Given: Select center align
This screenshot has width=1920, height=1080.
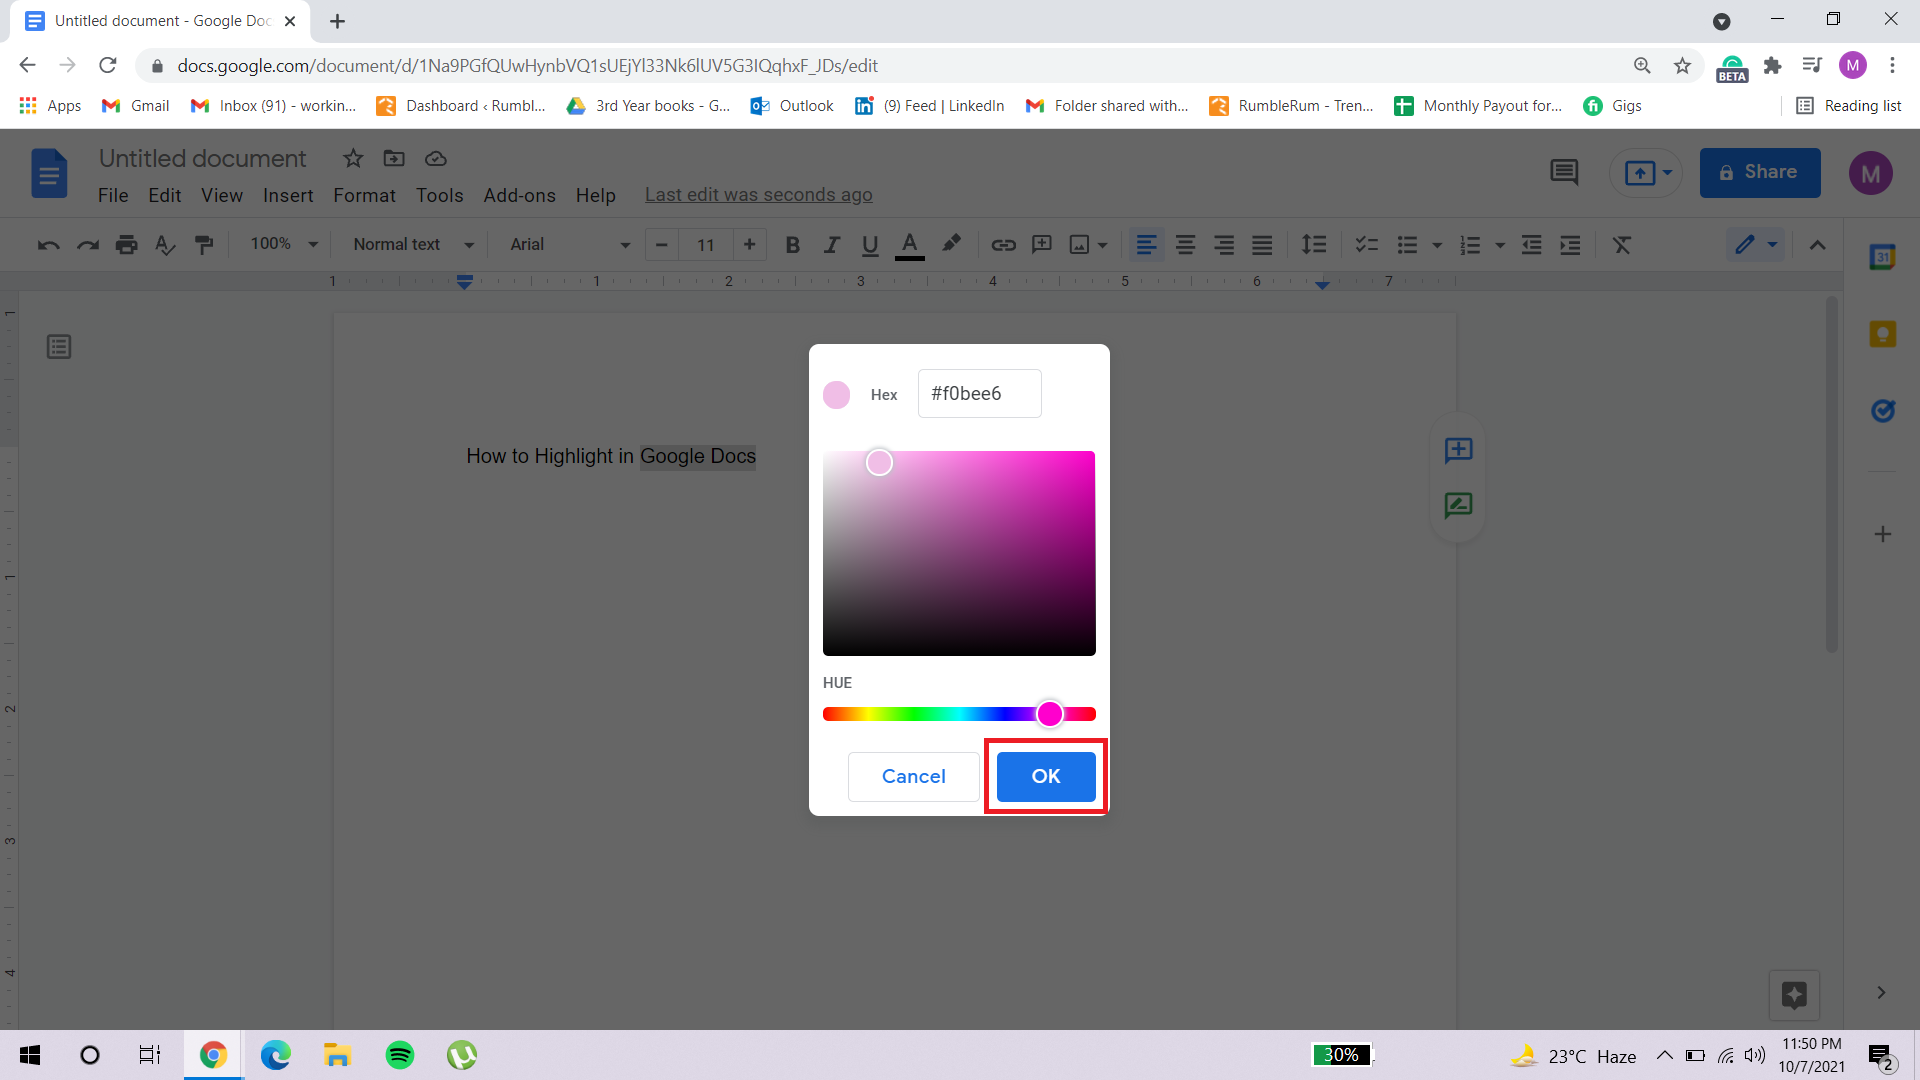Looking at the screenshot, I should 1186,245.
